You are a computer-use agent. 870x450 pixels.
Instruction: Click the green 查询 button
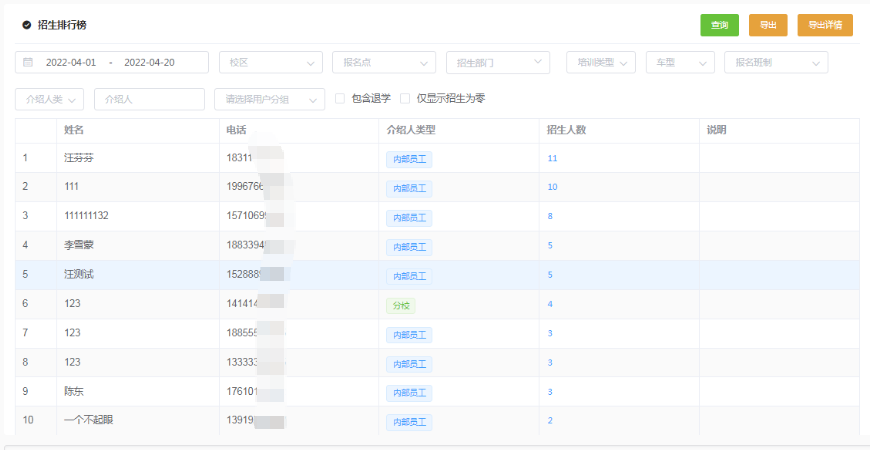[719, 25]
